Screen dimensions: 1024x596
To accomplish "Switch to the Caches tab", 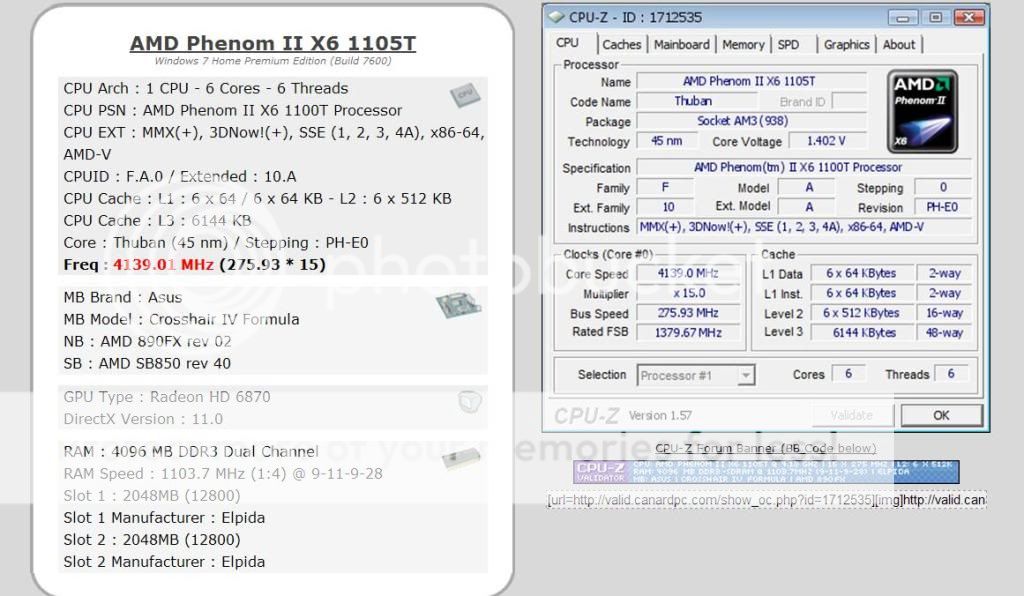I will point(621,45).
